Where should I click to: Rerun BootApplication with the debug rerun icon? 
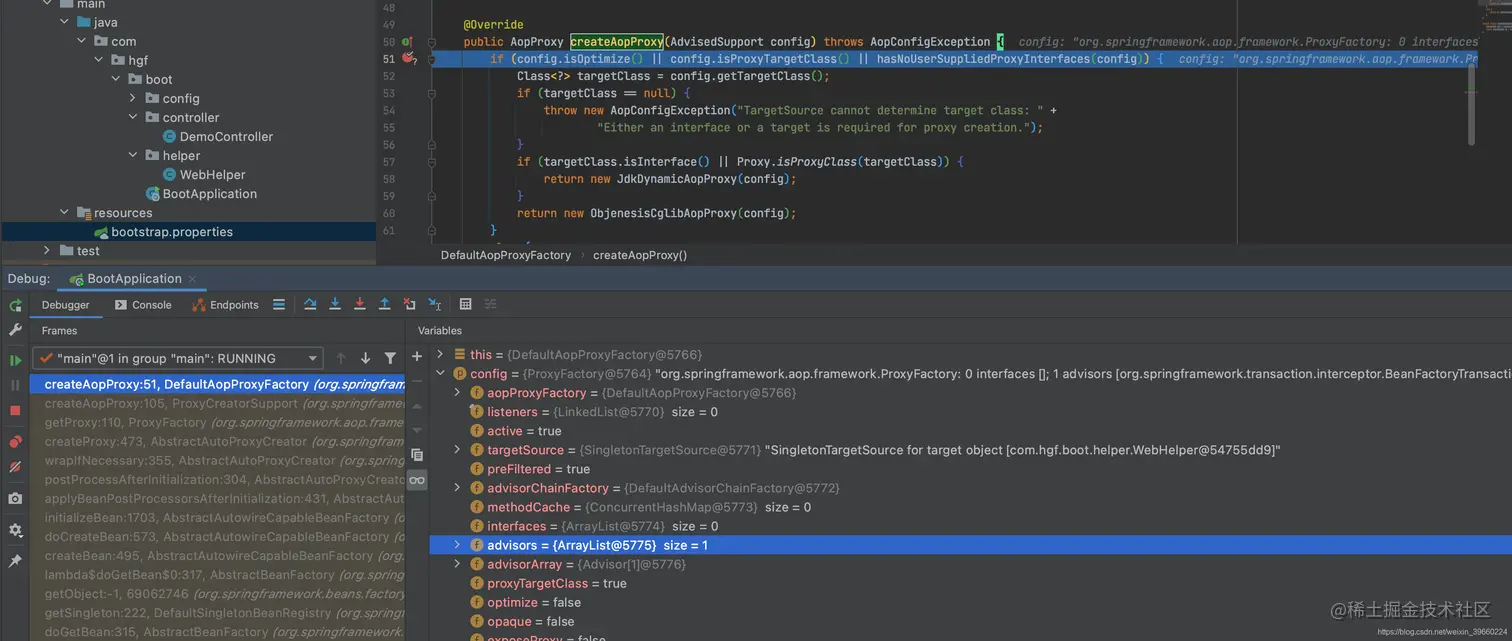(x=15, y=306)
